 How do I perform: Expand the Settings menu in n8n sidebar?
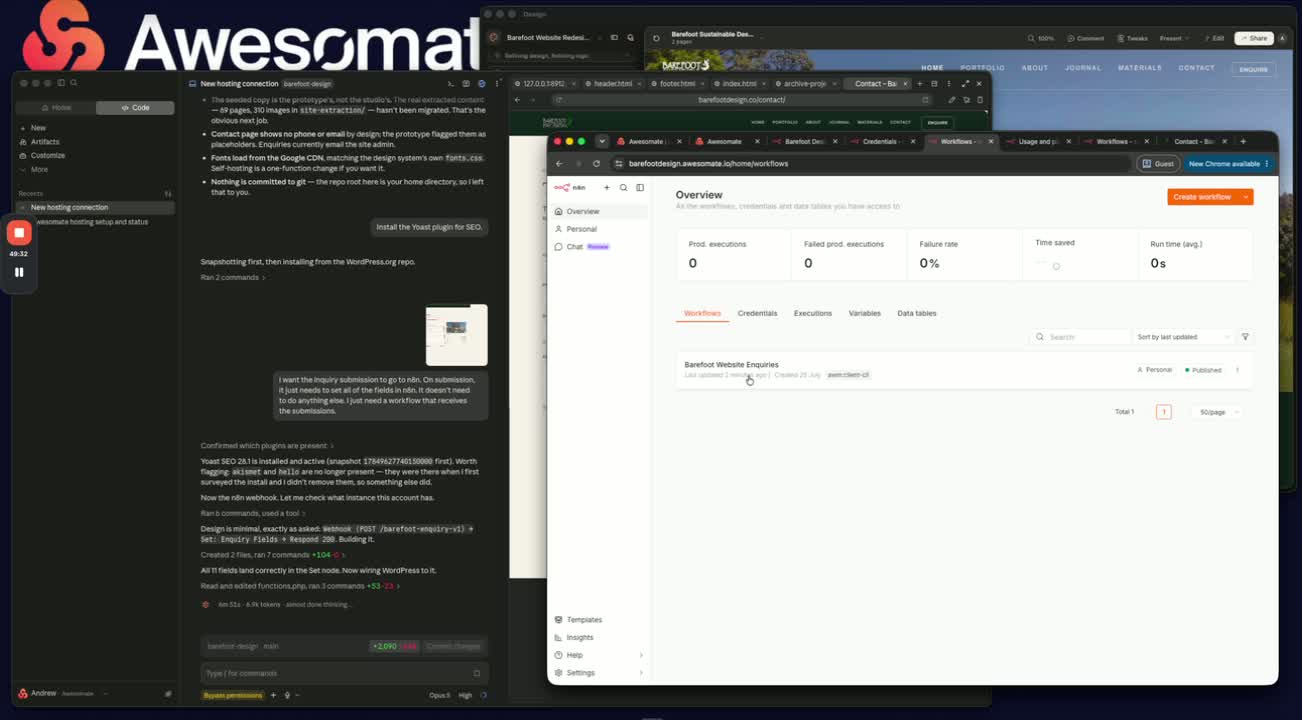click(x=599, y=673)
